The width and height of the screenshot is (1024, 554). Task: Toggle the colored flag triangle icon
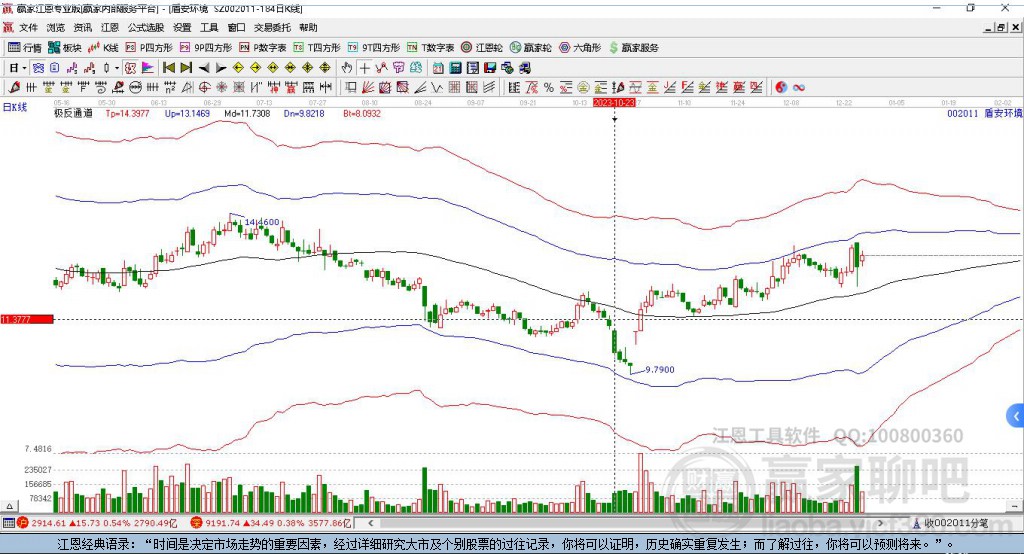pyautogui.click(x=148, y=68)
